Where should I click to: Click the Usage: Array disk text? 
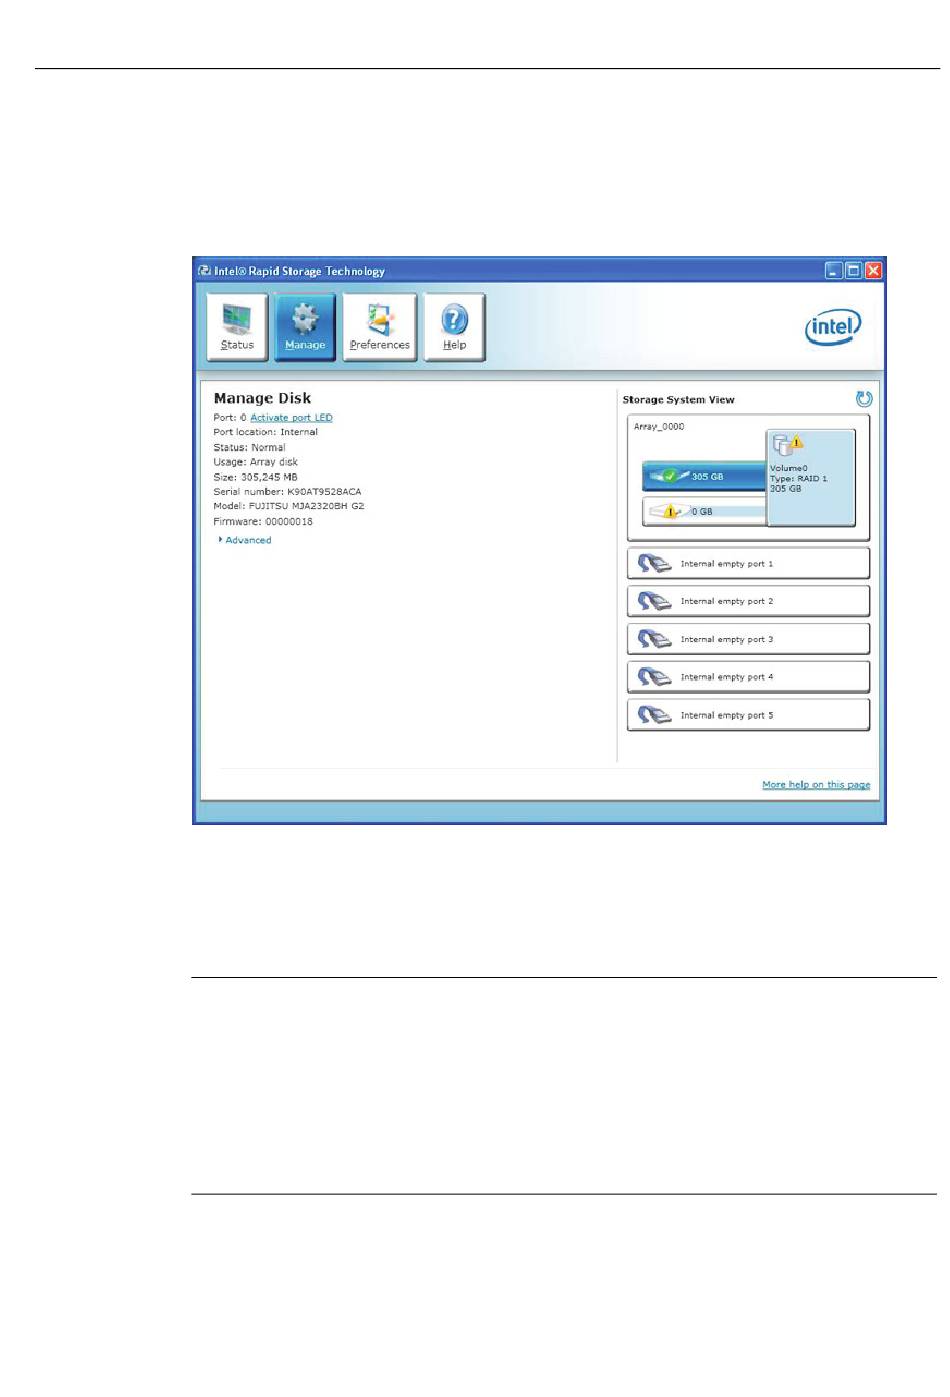pyautogui.click(x=255, y=463)
